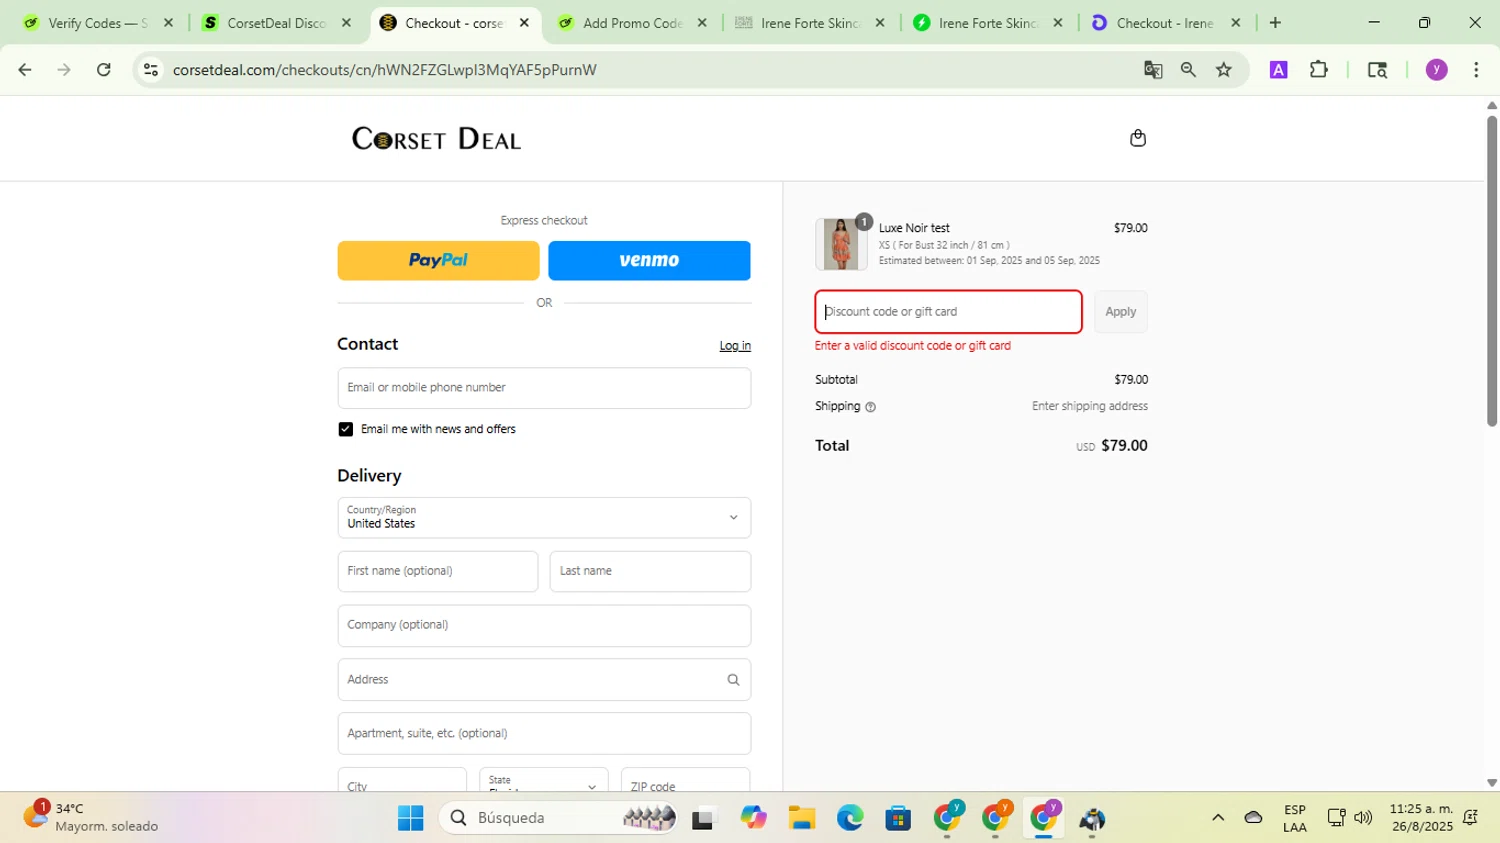Click the Google Translate icon in address bar
Image resolution: width=1500 pixels, height=843 pixels.
coord(1153,70)
